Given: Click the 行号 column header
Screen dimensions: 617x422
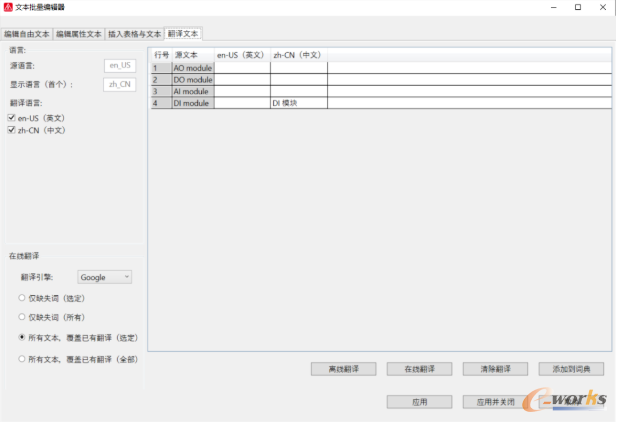Looking at the screenshot, I should (x=161, y=55).
